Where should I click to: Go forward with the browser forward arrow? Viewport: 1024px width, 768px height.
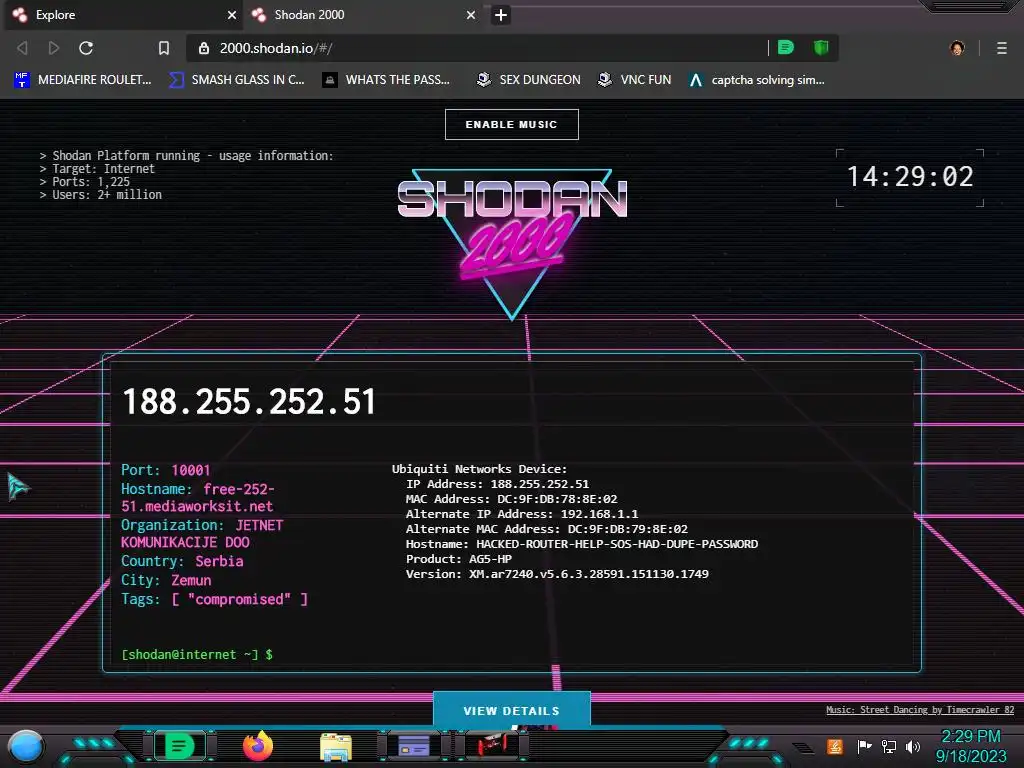coord(54,48)
